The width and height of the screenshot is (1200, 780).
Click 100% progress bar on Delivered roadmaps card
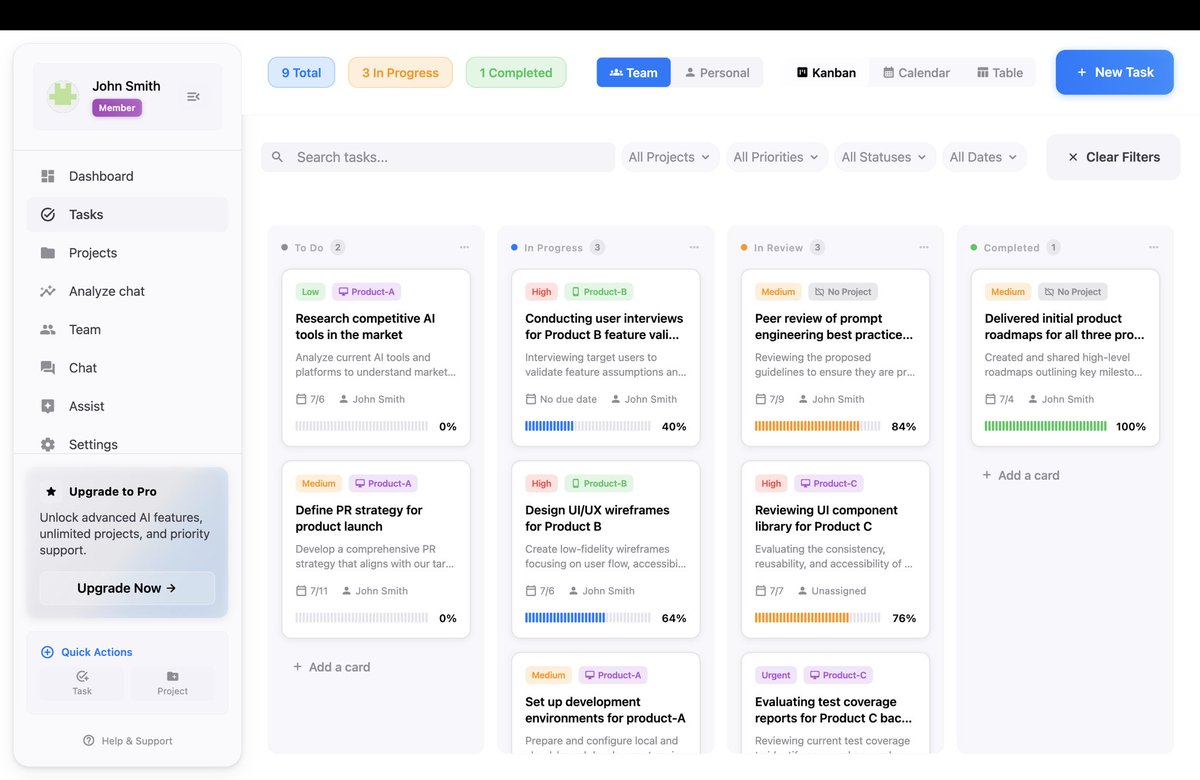1046,426
